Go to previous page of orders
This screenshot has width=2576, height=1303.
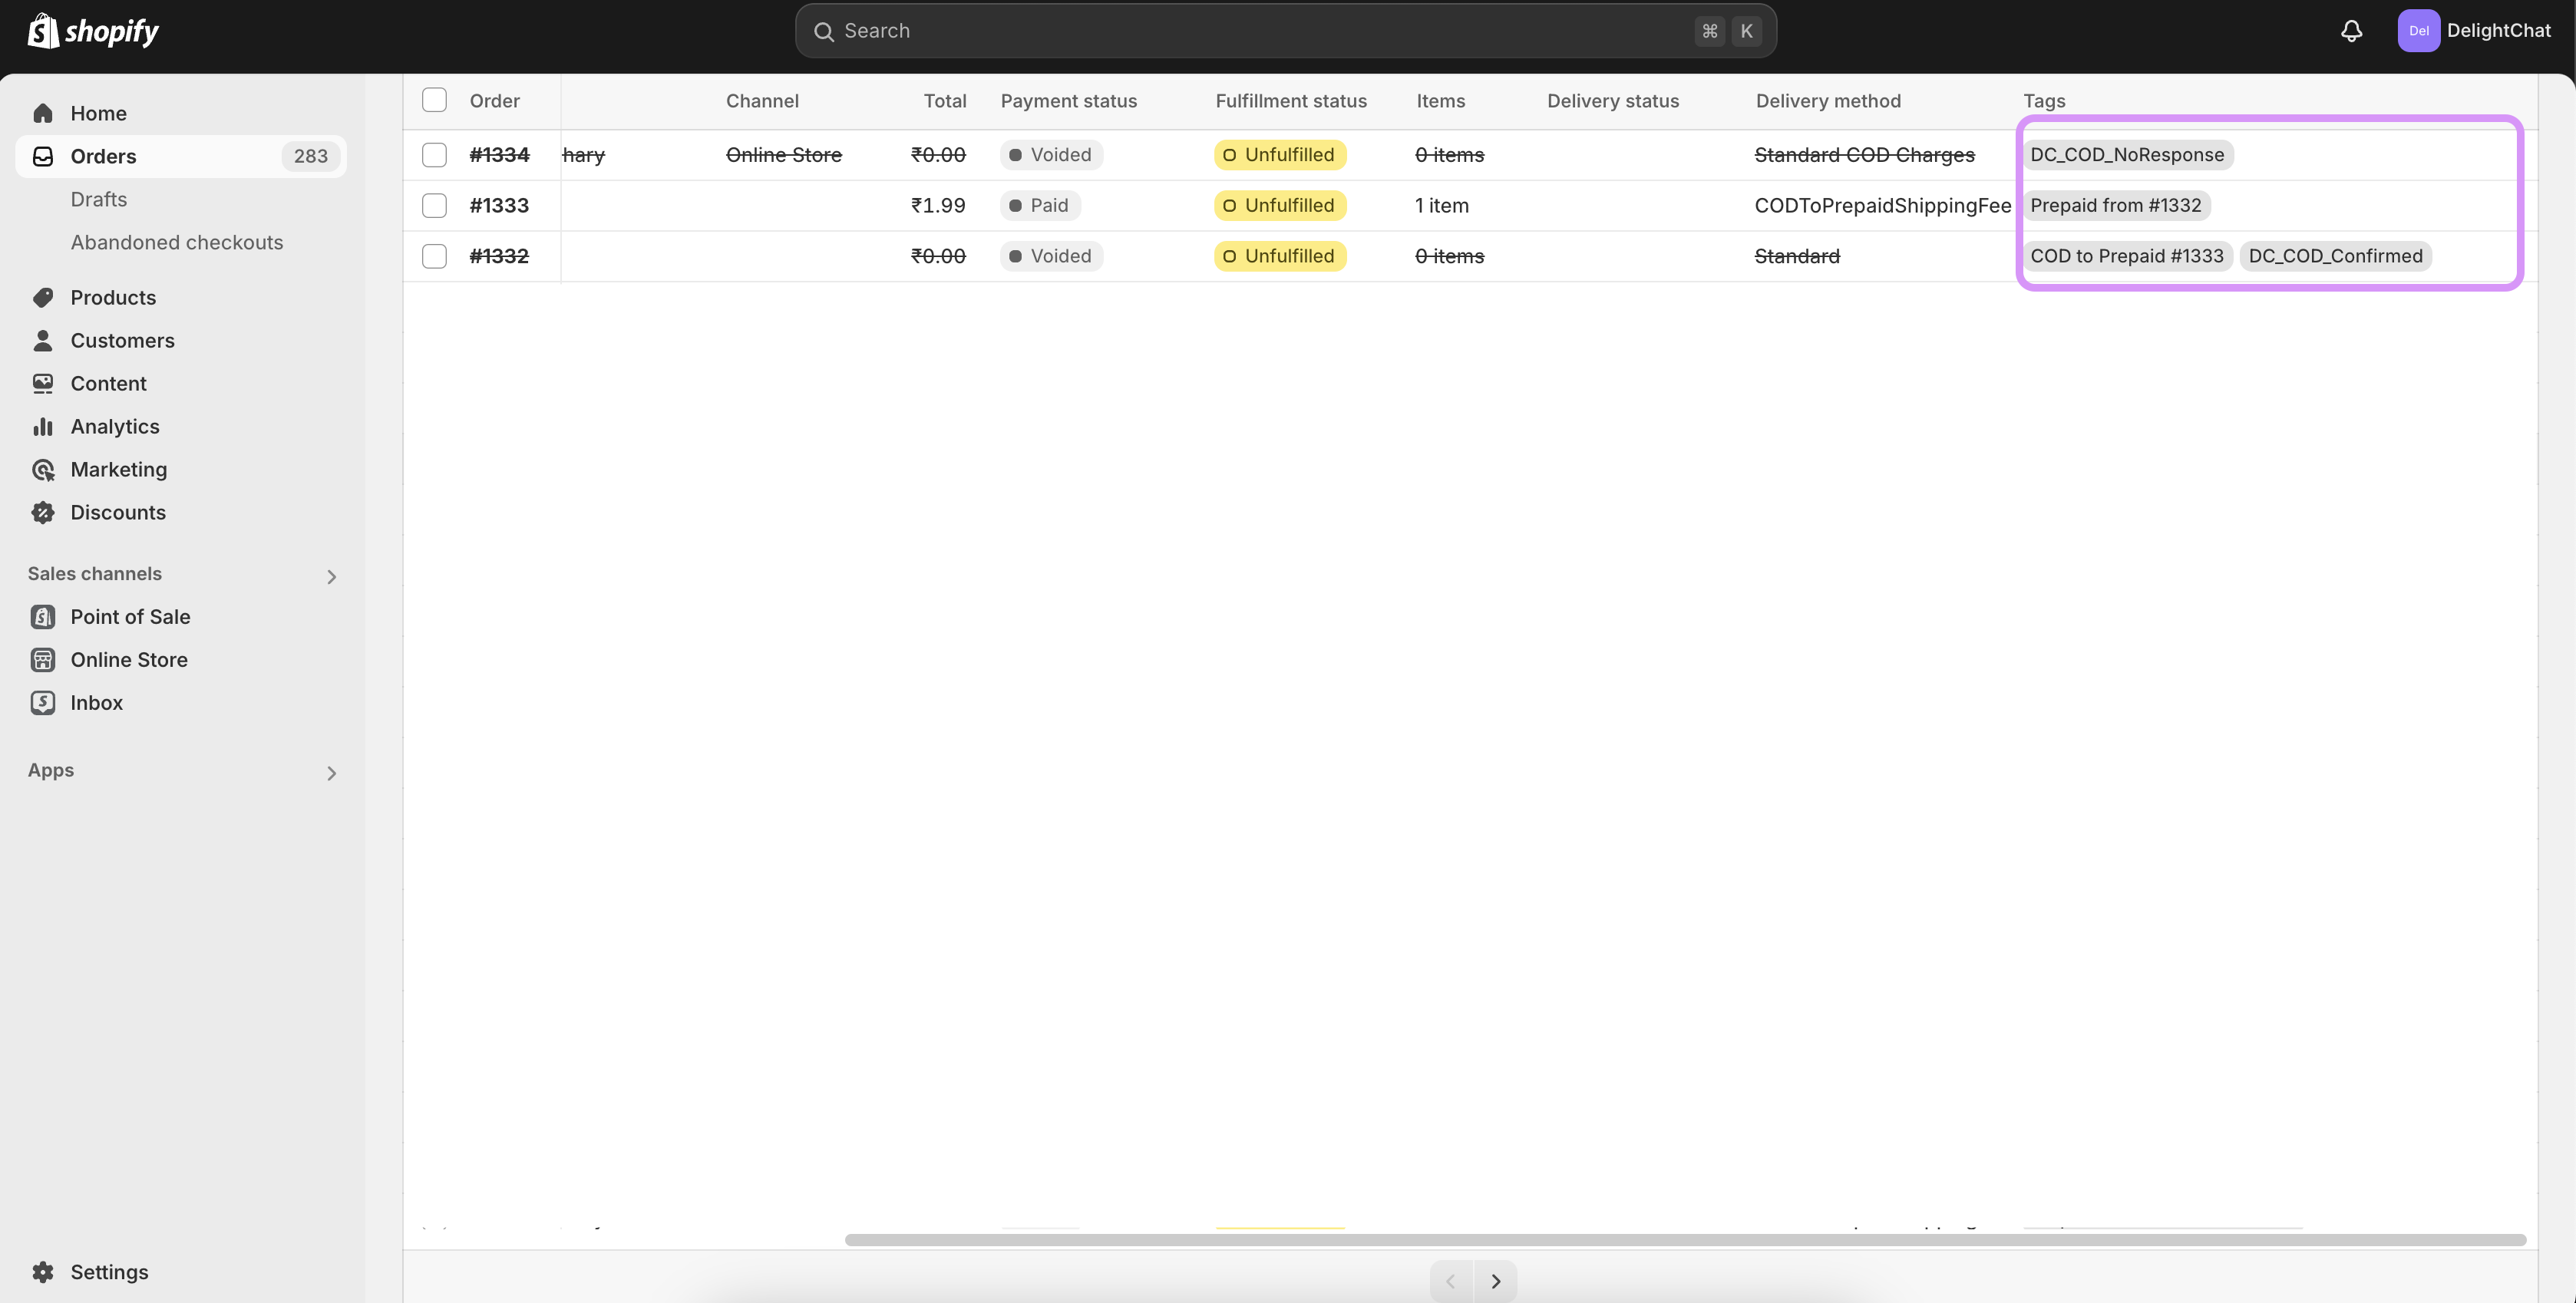point(1451,1281)
